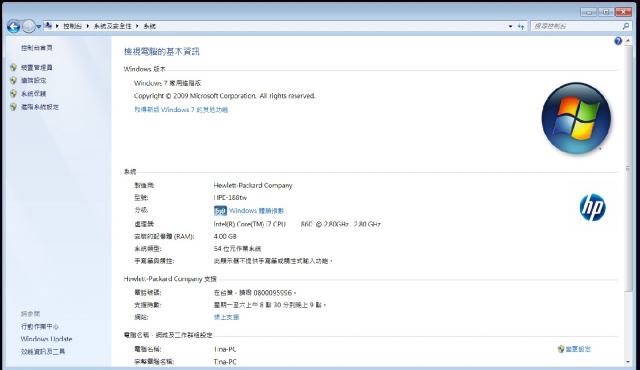Select 控制台 in the address breadcrumb
Viewport: 640px width, 370px height.
click(x=72, y=26)
